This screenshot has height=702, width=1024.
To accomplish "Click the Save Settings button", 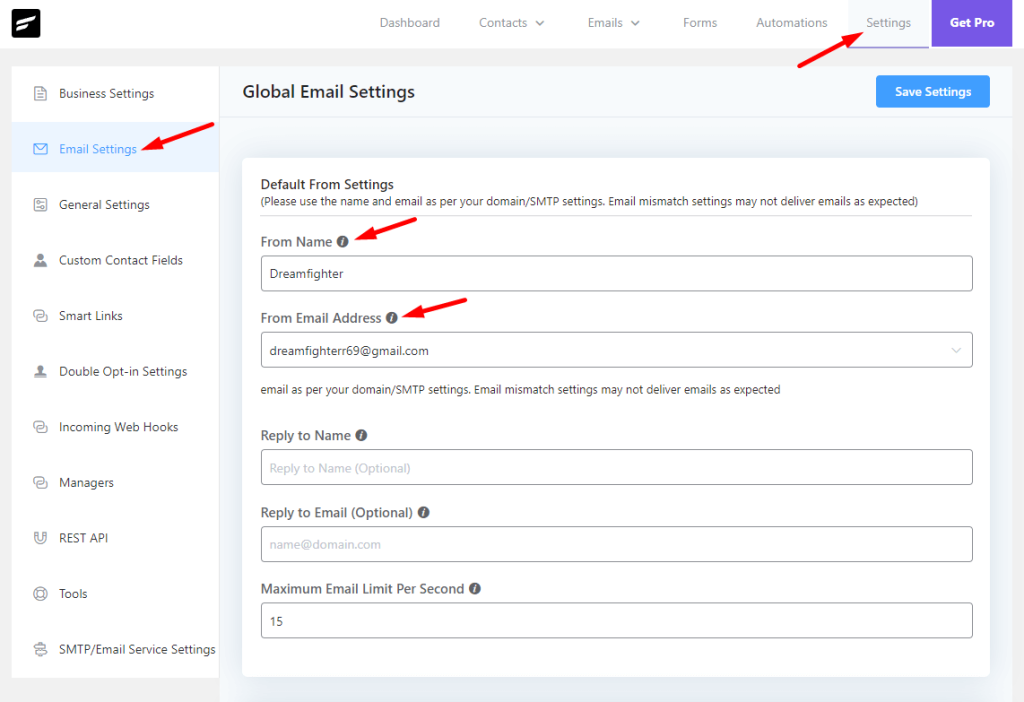I will tap(932, 91).
